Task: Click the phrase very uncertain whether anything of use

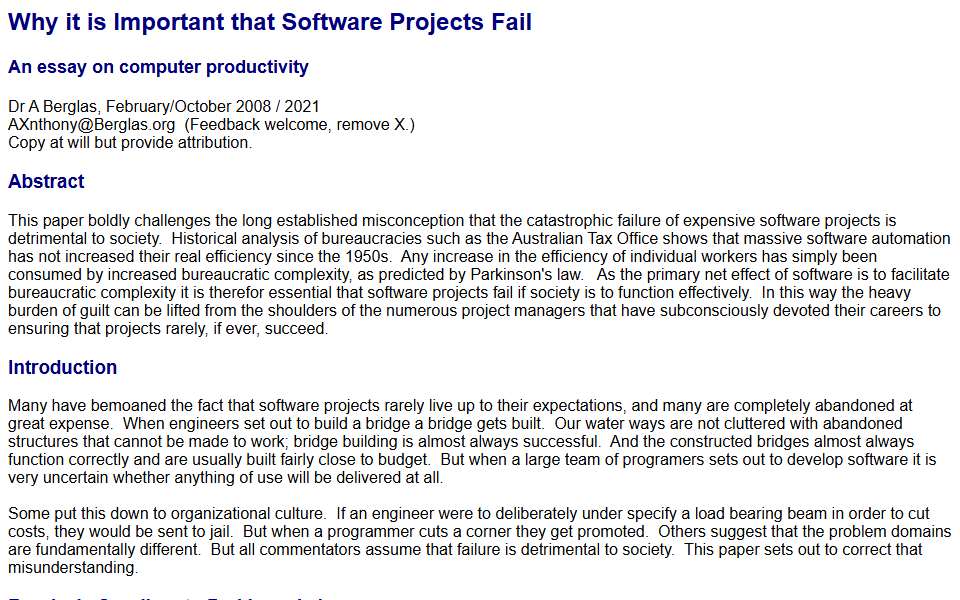Action: [146, 478]
